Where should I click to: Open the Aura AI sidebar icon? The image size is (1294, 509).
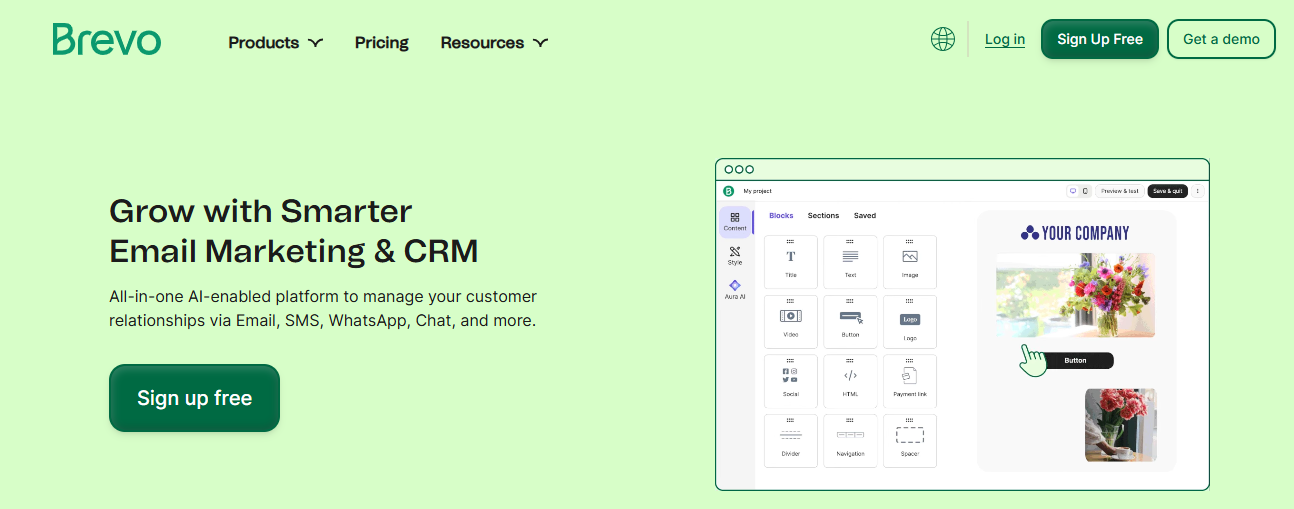[735, 290]
